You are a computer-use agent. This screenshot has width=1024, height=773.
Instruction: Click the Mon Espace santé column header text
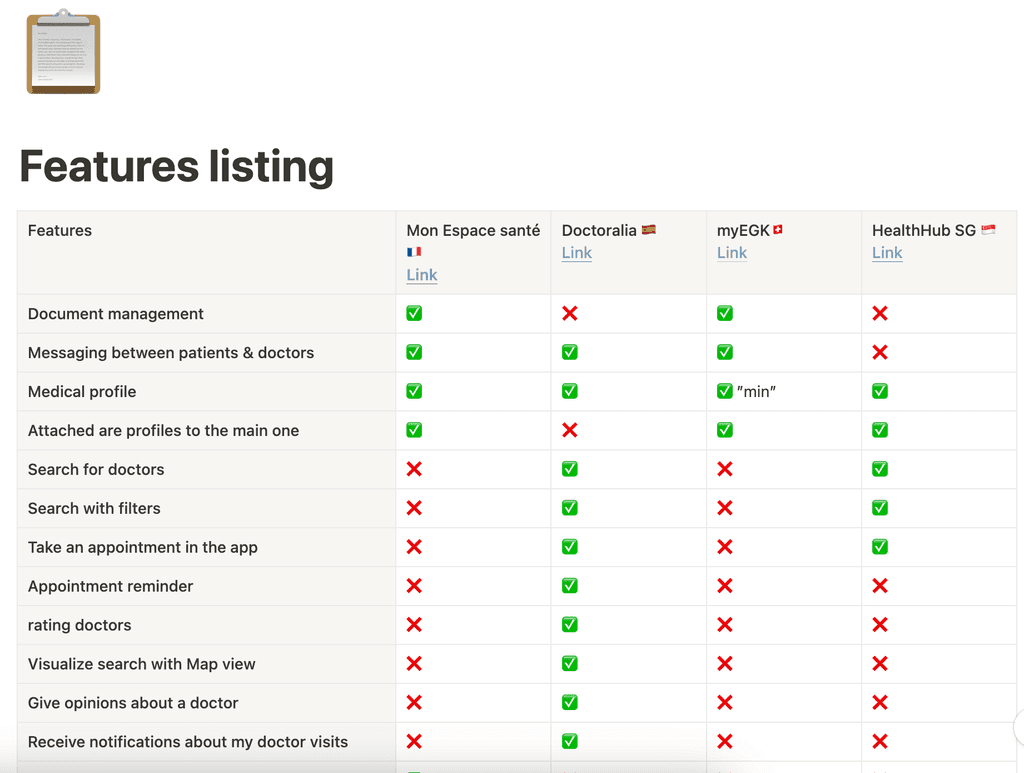click(473, 230)
